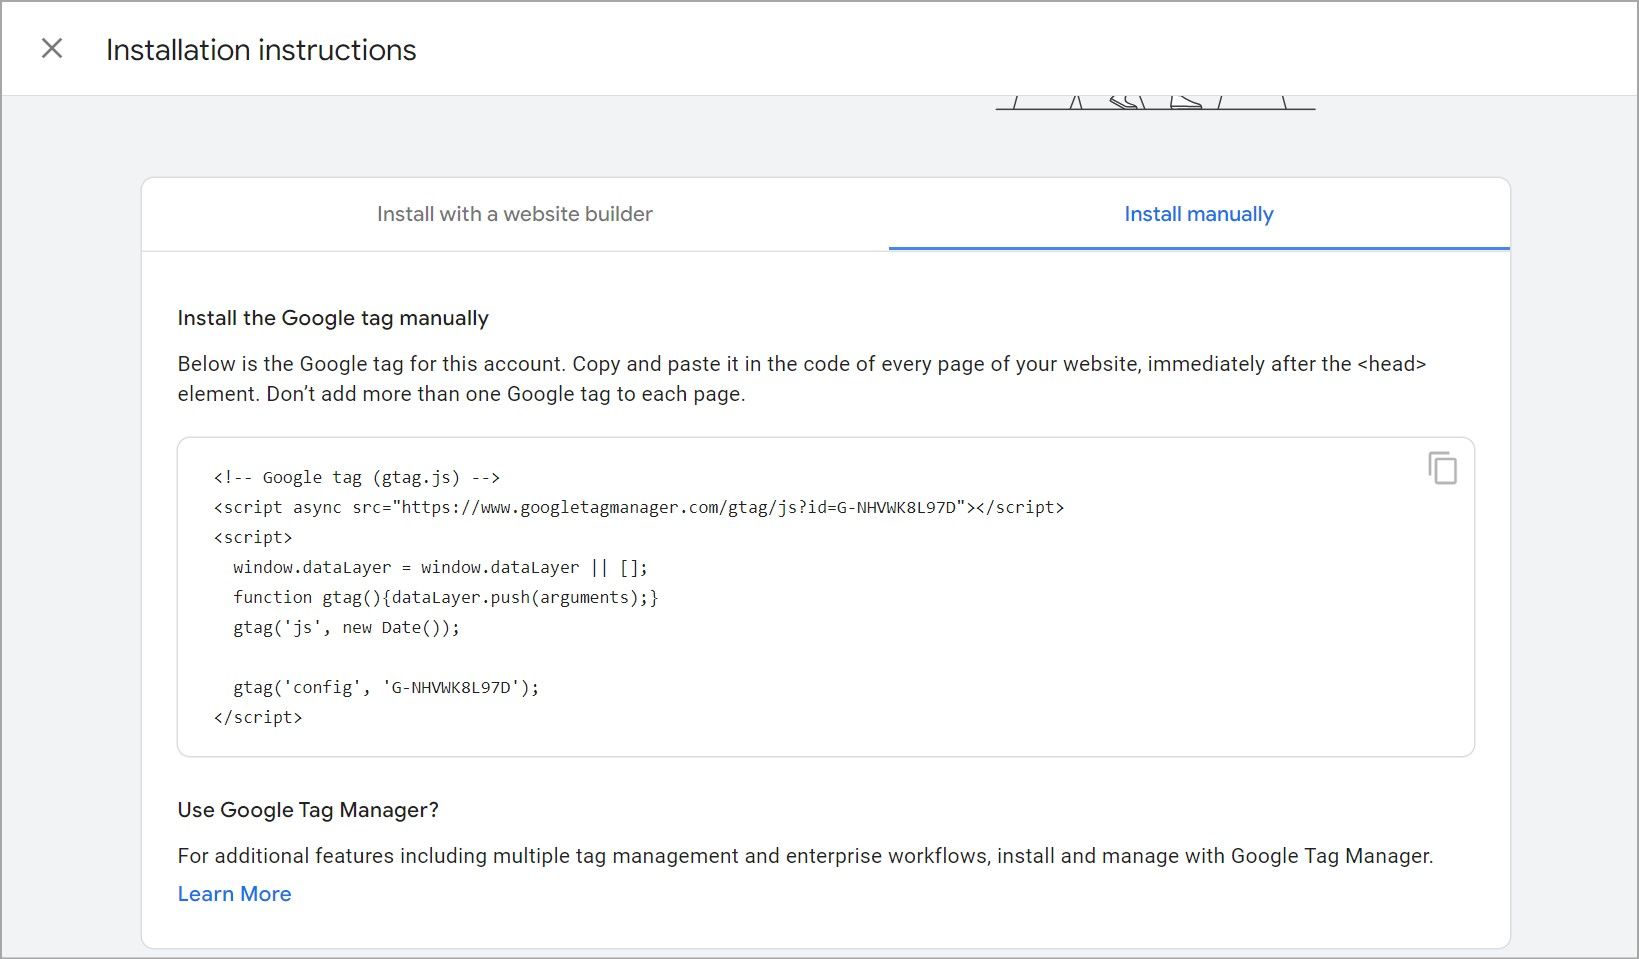Click the closing </script> tag line
1639x959 pixels.
tap(258, 717)
